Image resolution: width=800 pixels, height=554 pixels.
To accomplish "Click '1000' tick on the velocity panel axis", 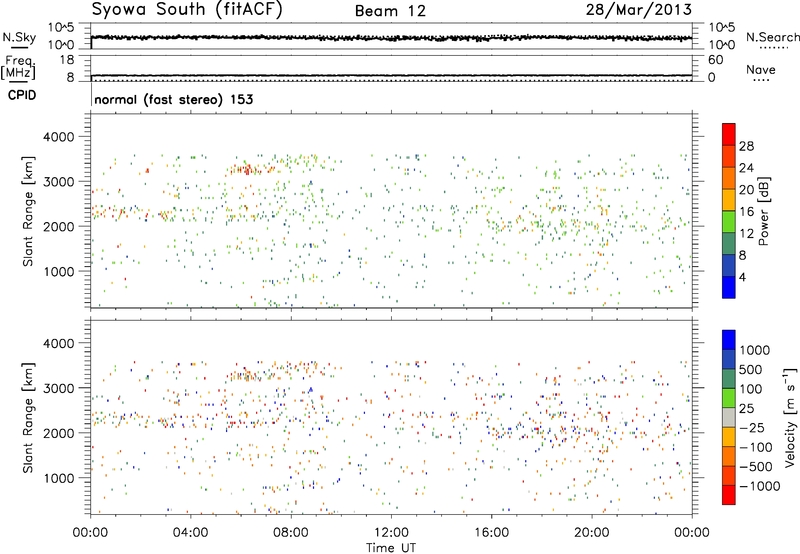I will 58,478.
